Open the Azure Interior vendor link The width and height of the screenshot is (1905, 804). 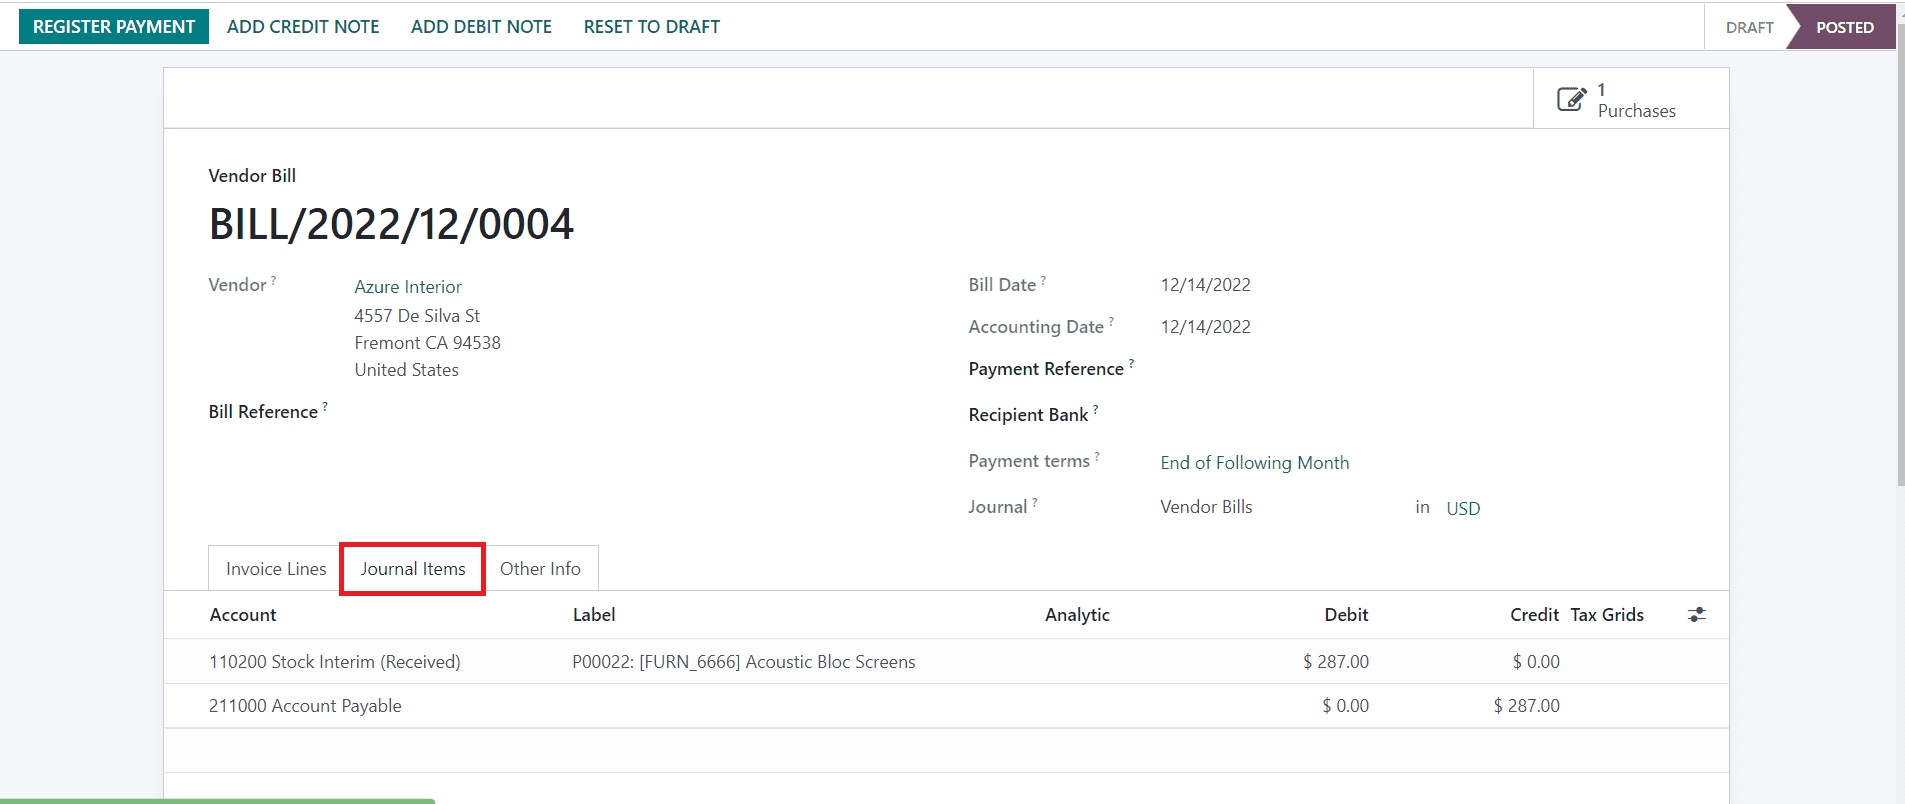click(408, 287)
